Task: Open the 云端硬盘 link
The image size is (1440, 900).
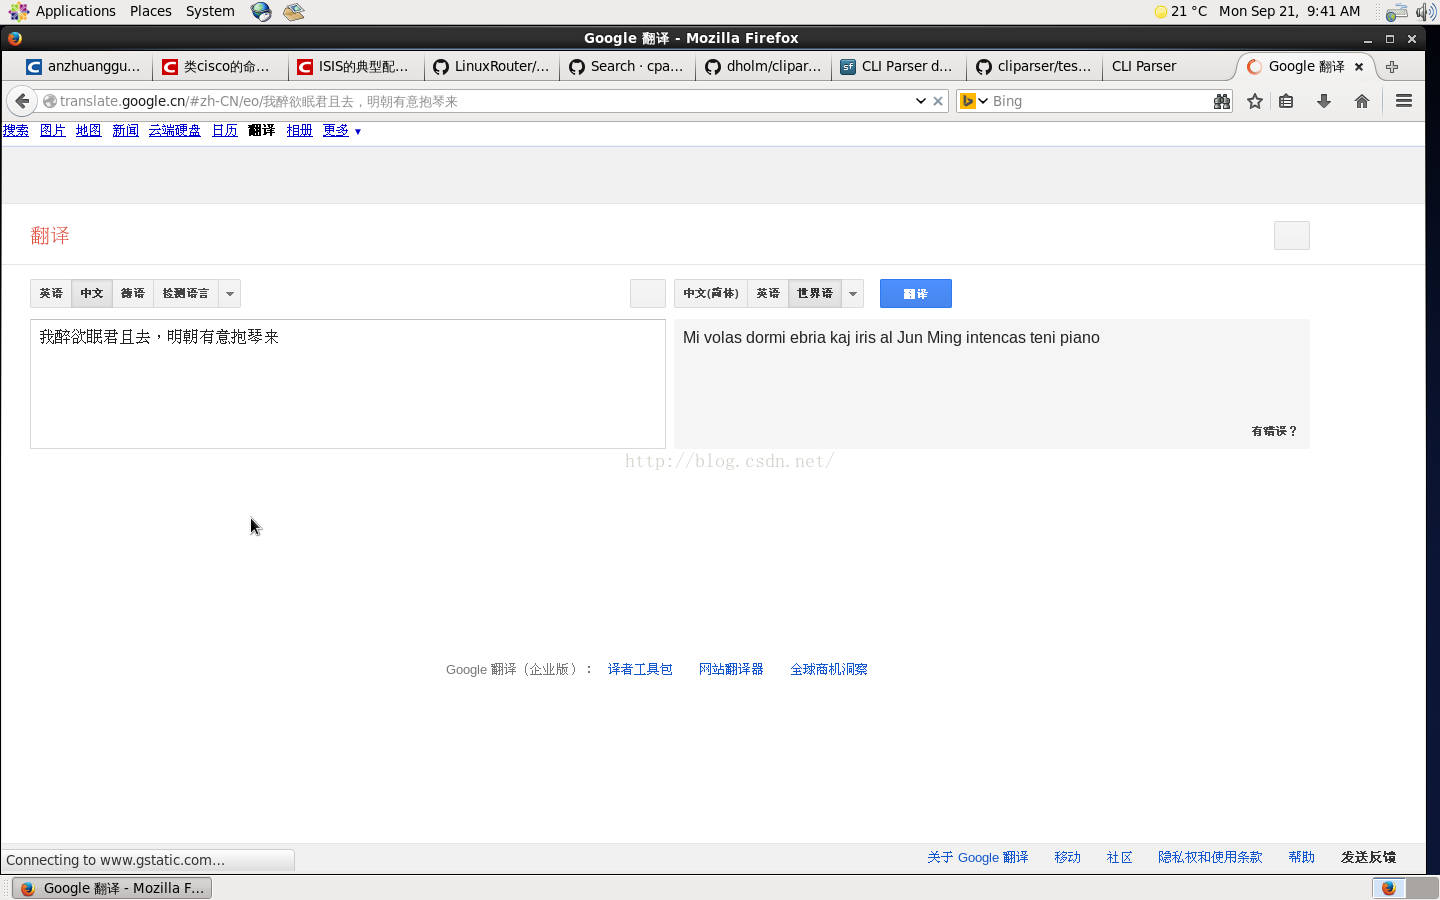Action: (x=175, y=130)
